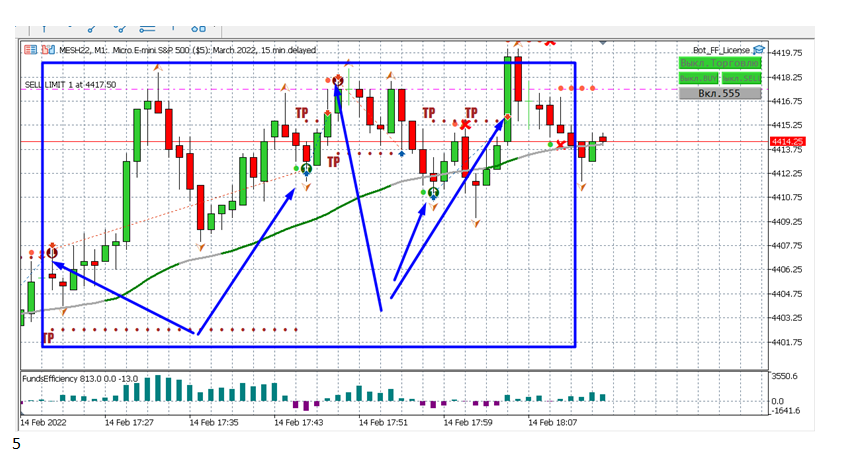Click the MESH22, M1 chart title text
This screenshot has height=465, width=856.
(187, 50)
